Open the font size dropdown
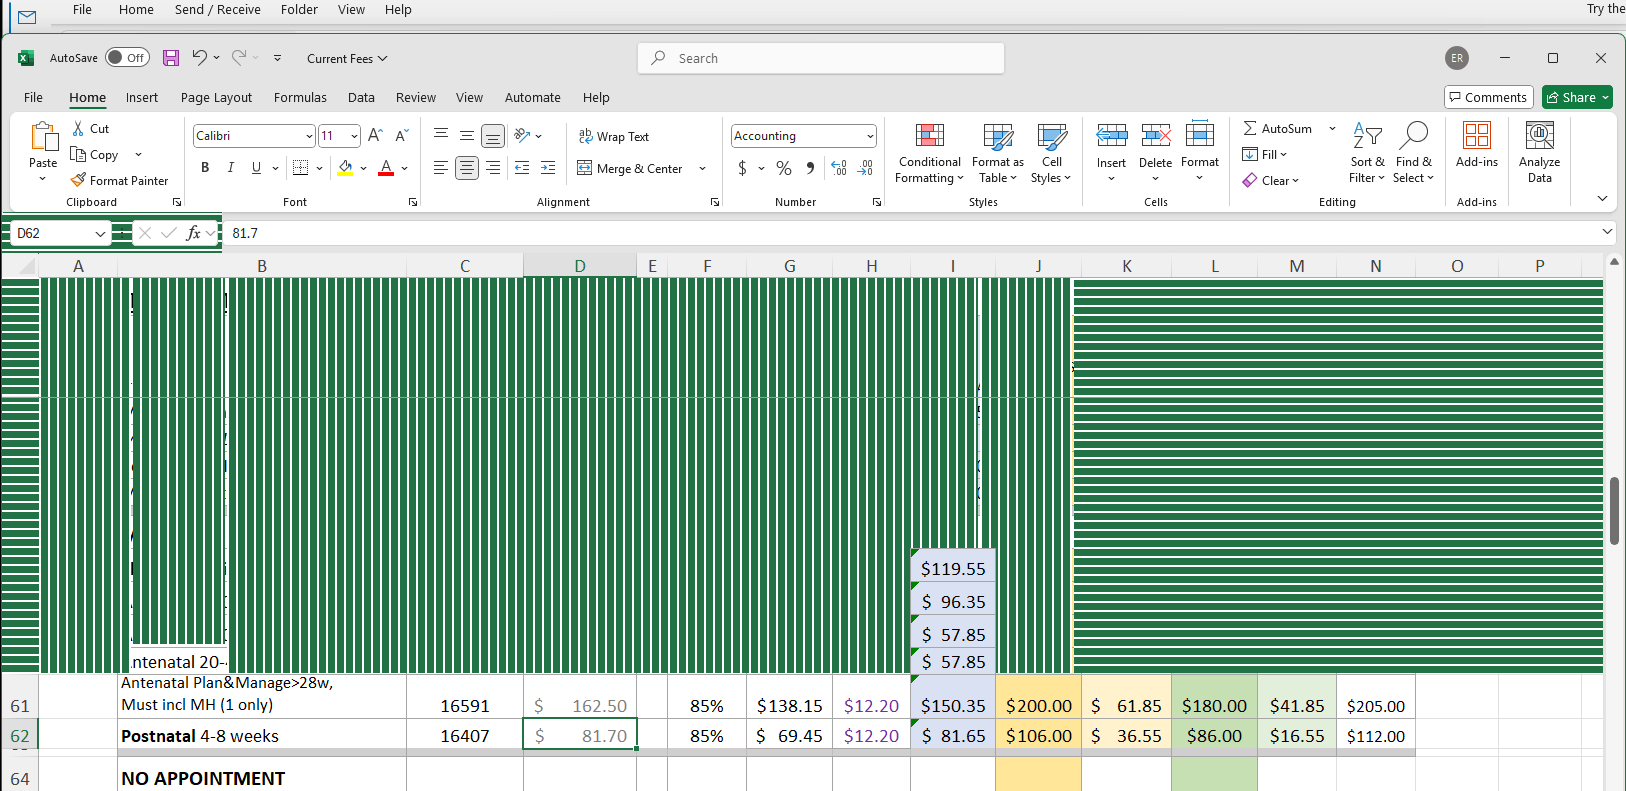1626x791 pixels. (354, 136)
